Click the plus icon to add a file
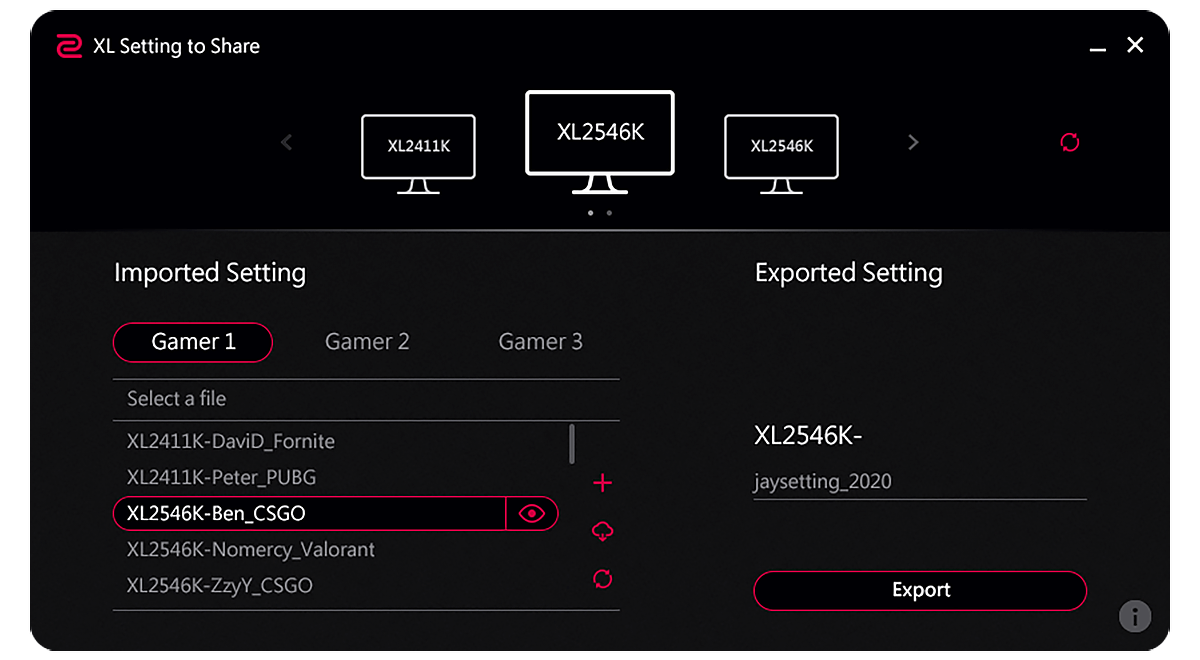The image size is (1200, 660). 602,484
